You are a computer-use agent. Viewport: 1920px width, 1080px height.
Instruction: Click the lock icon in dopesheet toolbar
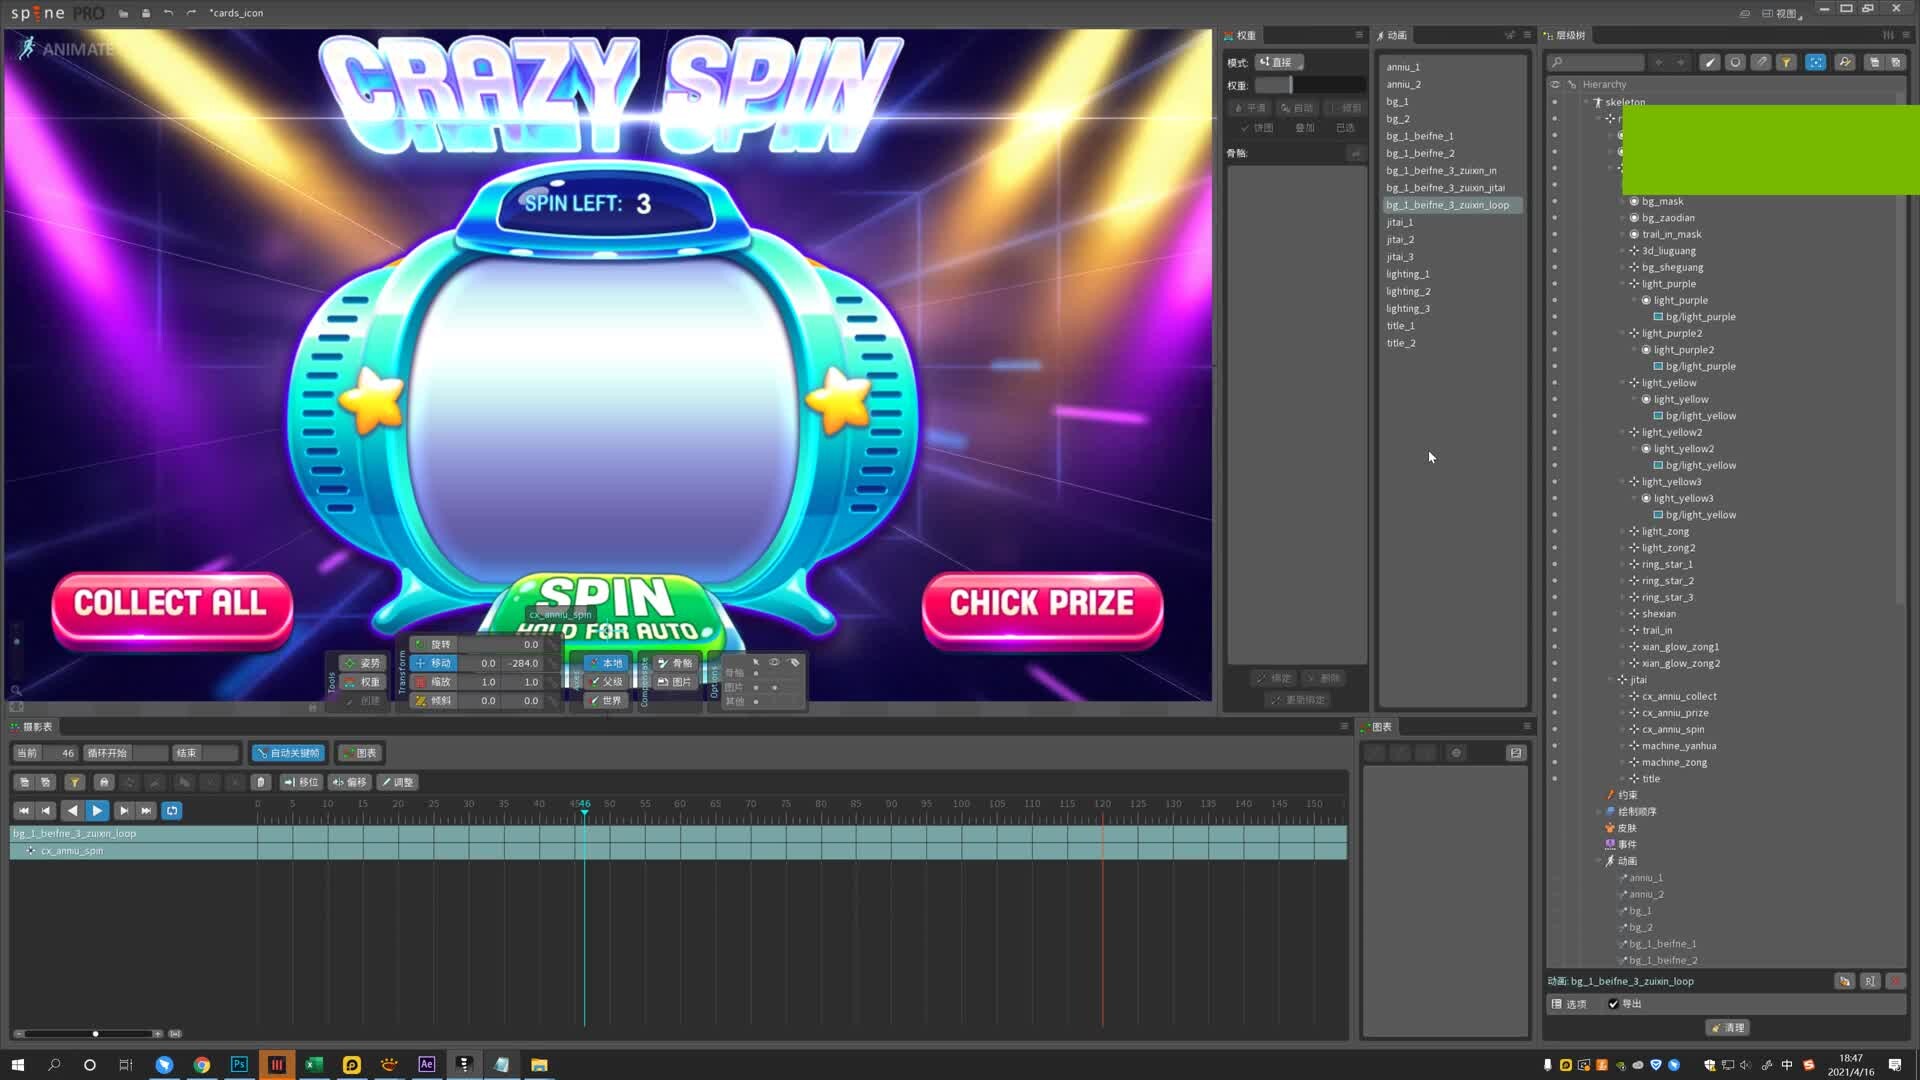click(x=104, y=783)
